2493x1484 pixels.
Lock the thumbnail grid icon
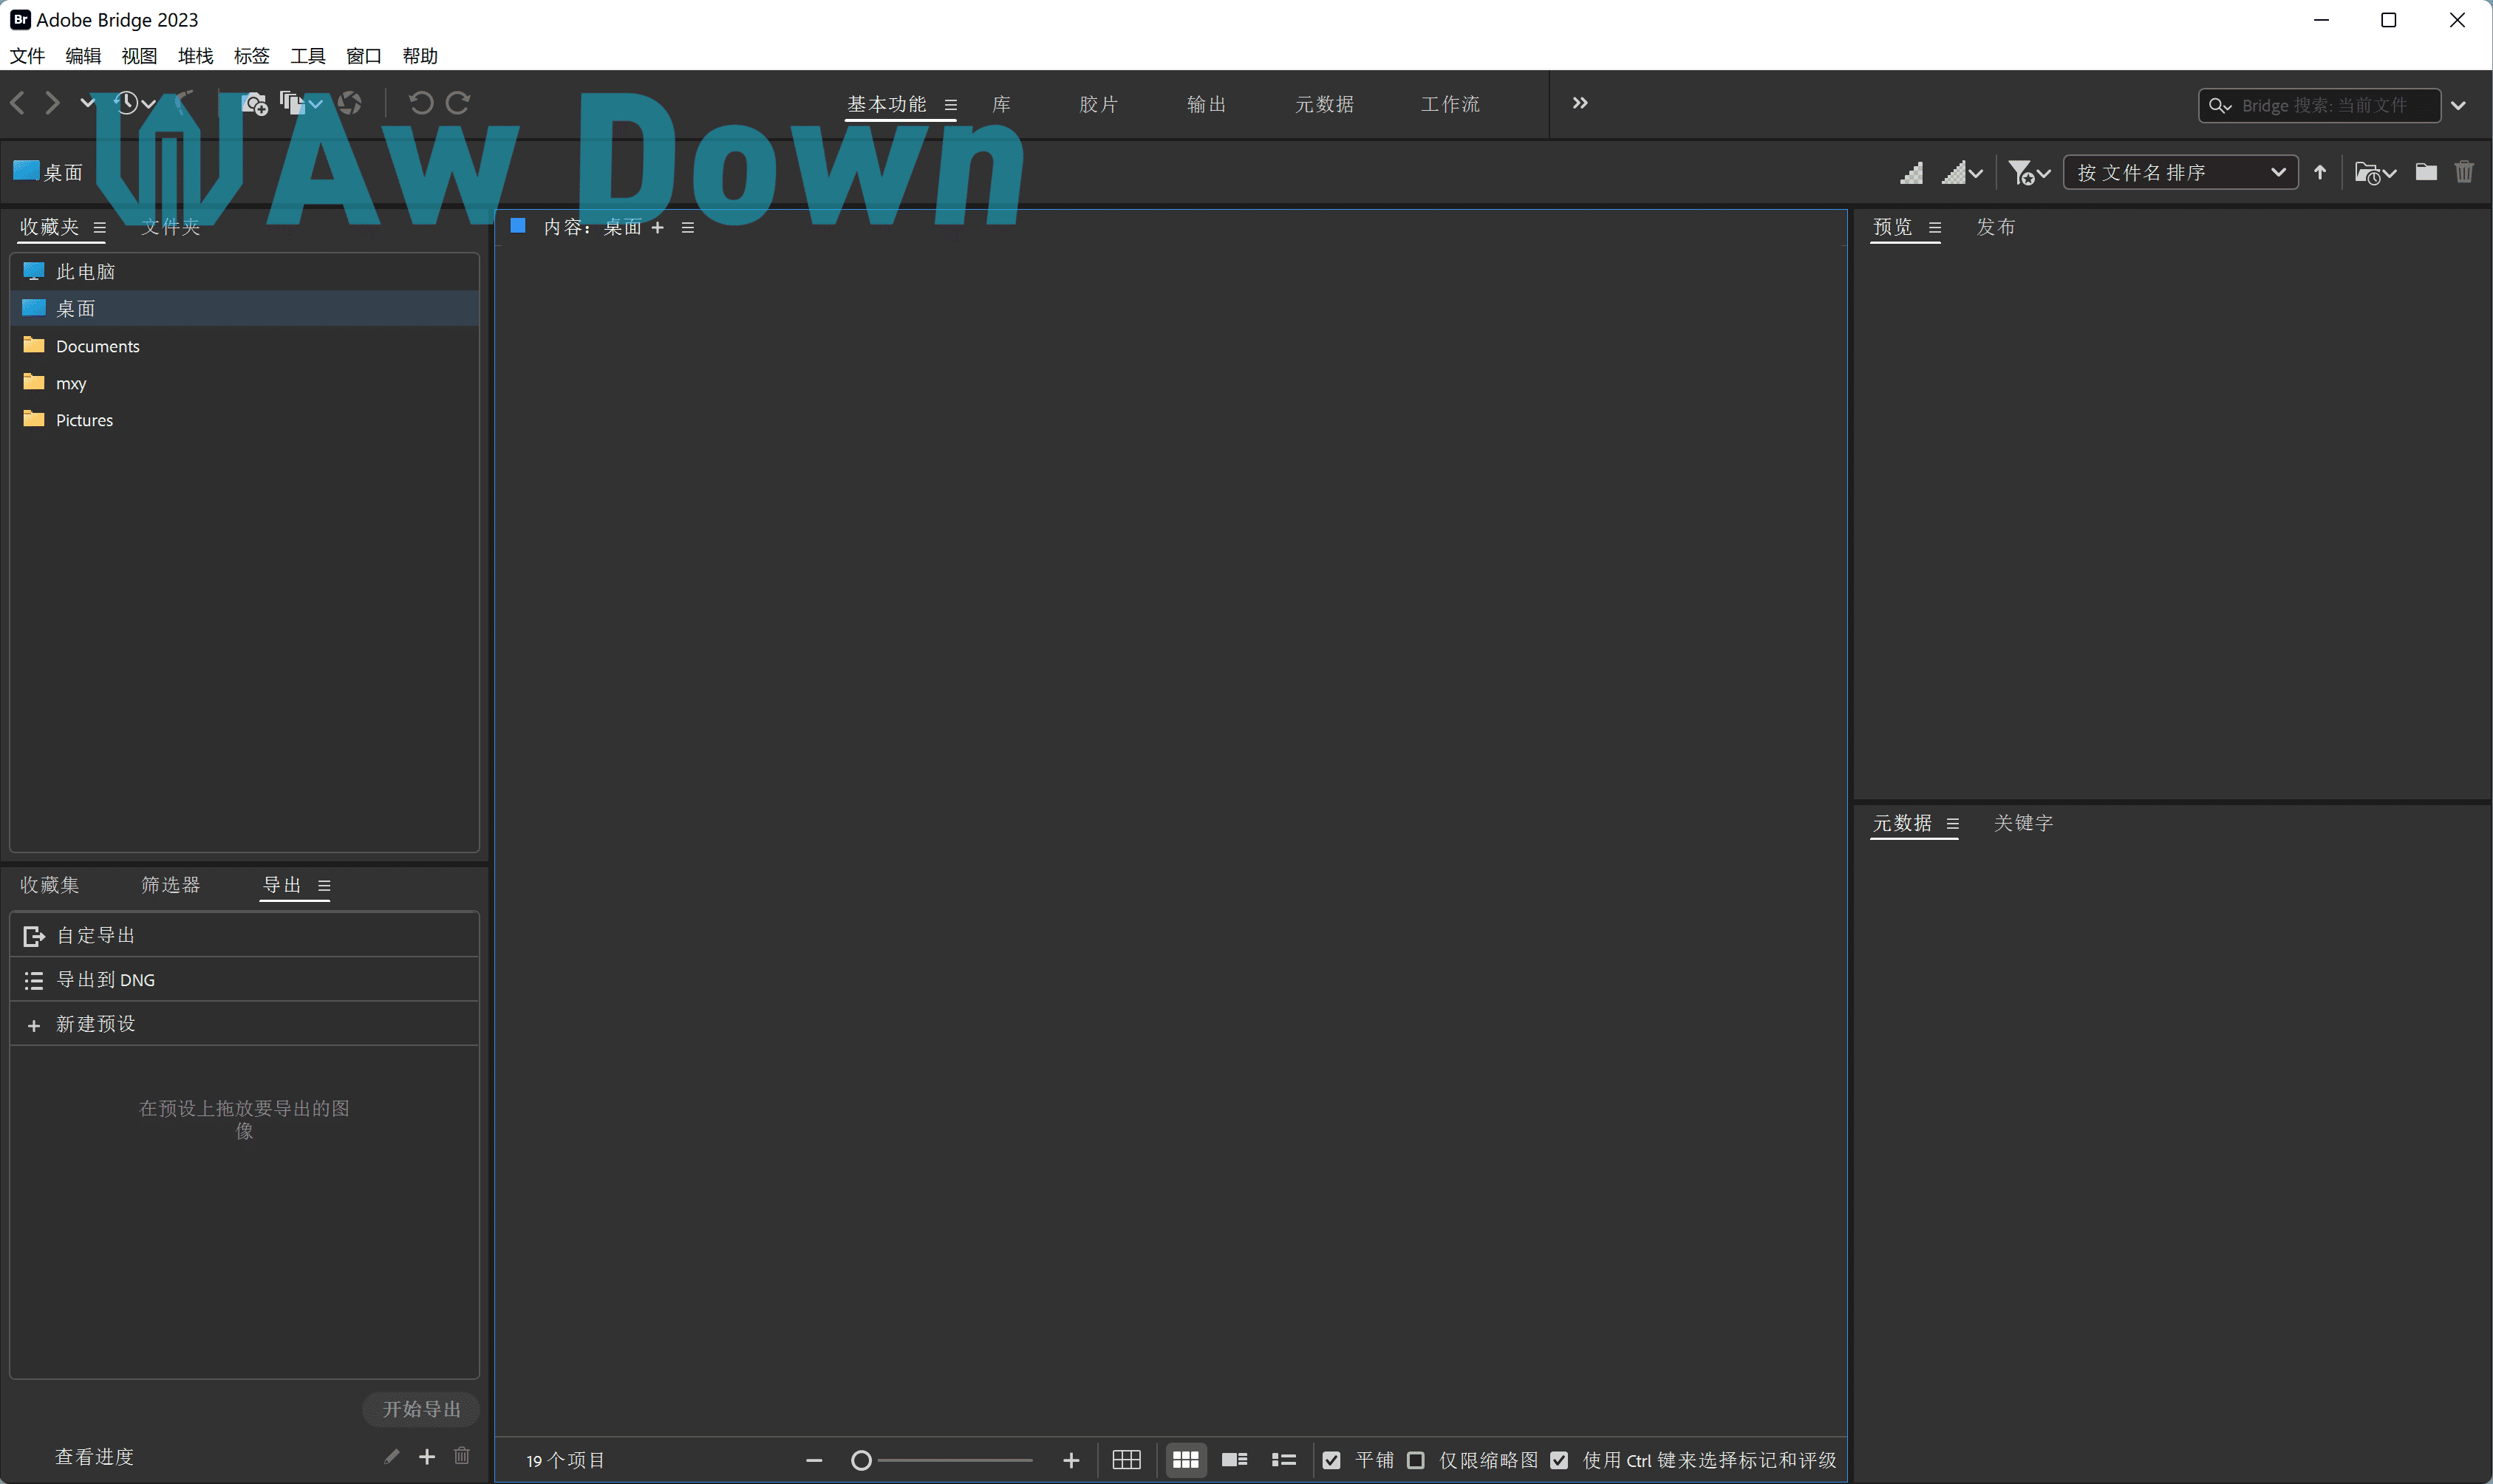(x=1127, y=1460)
